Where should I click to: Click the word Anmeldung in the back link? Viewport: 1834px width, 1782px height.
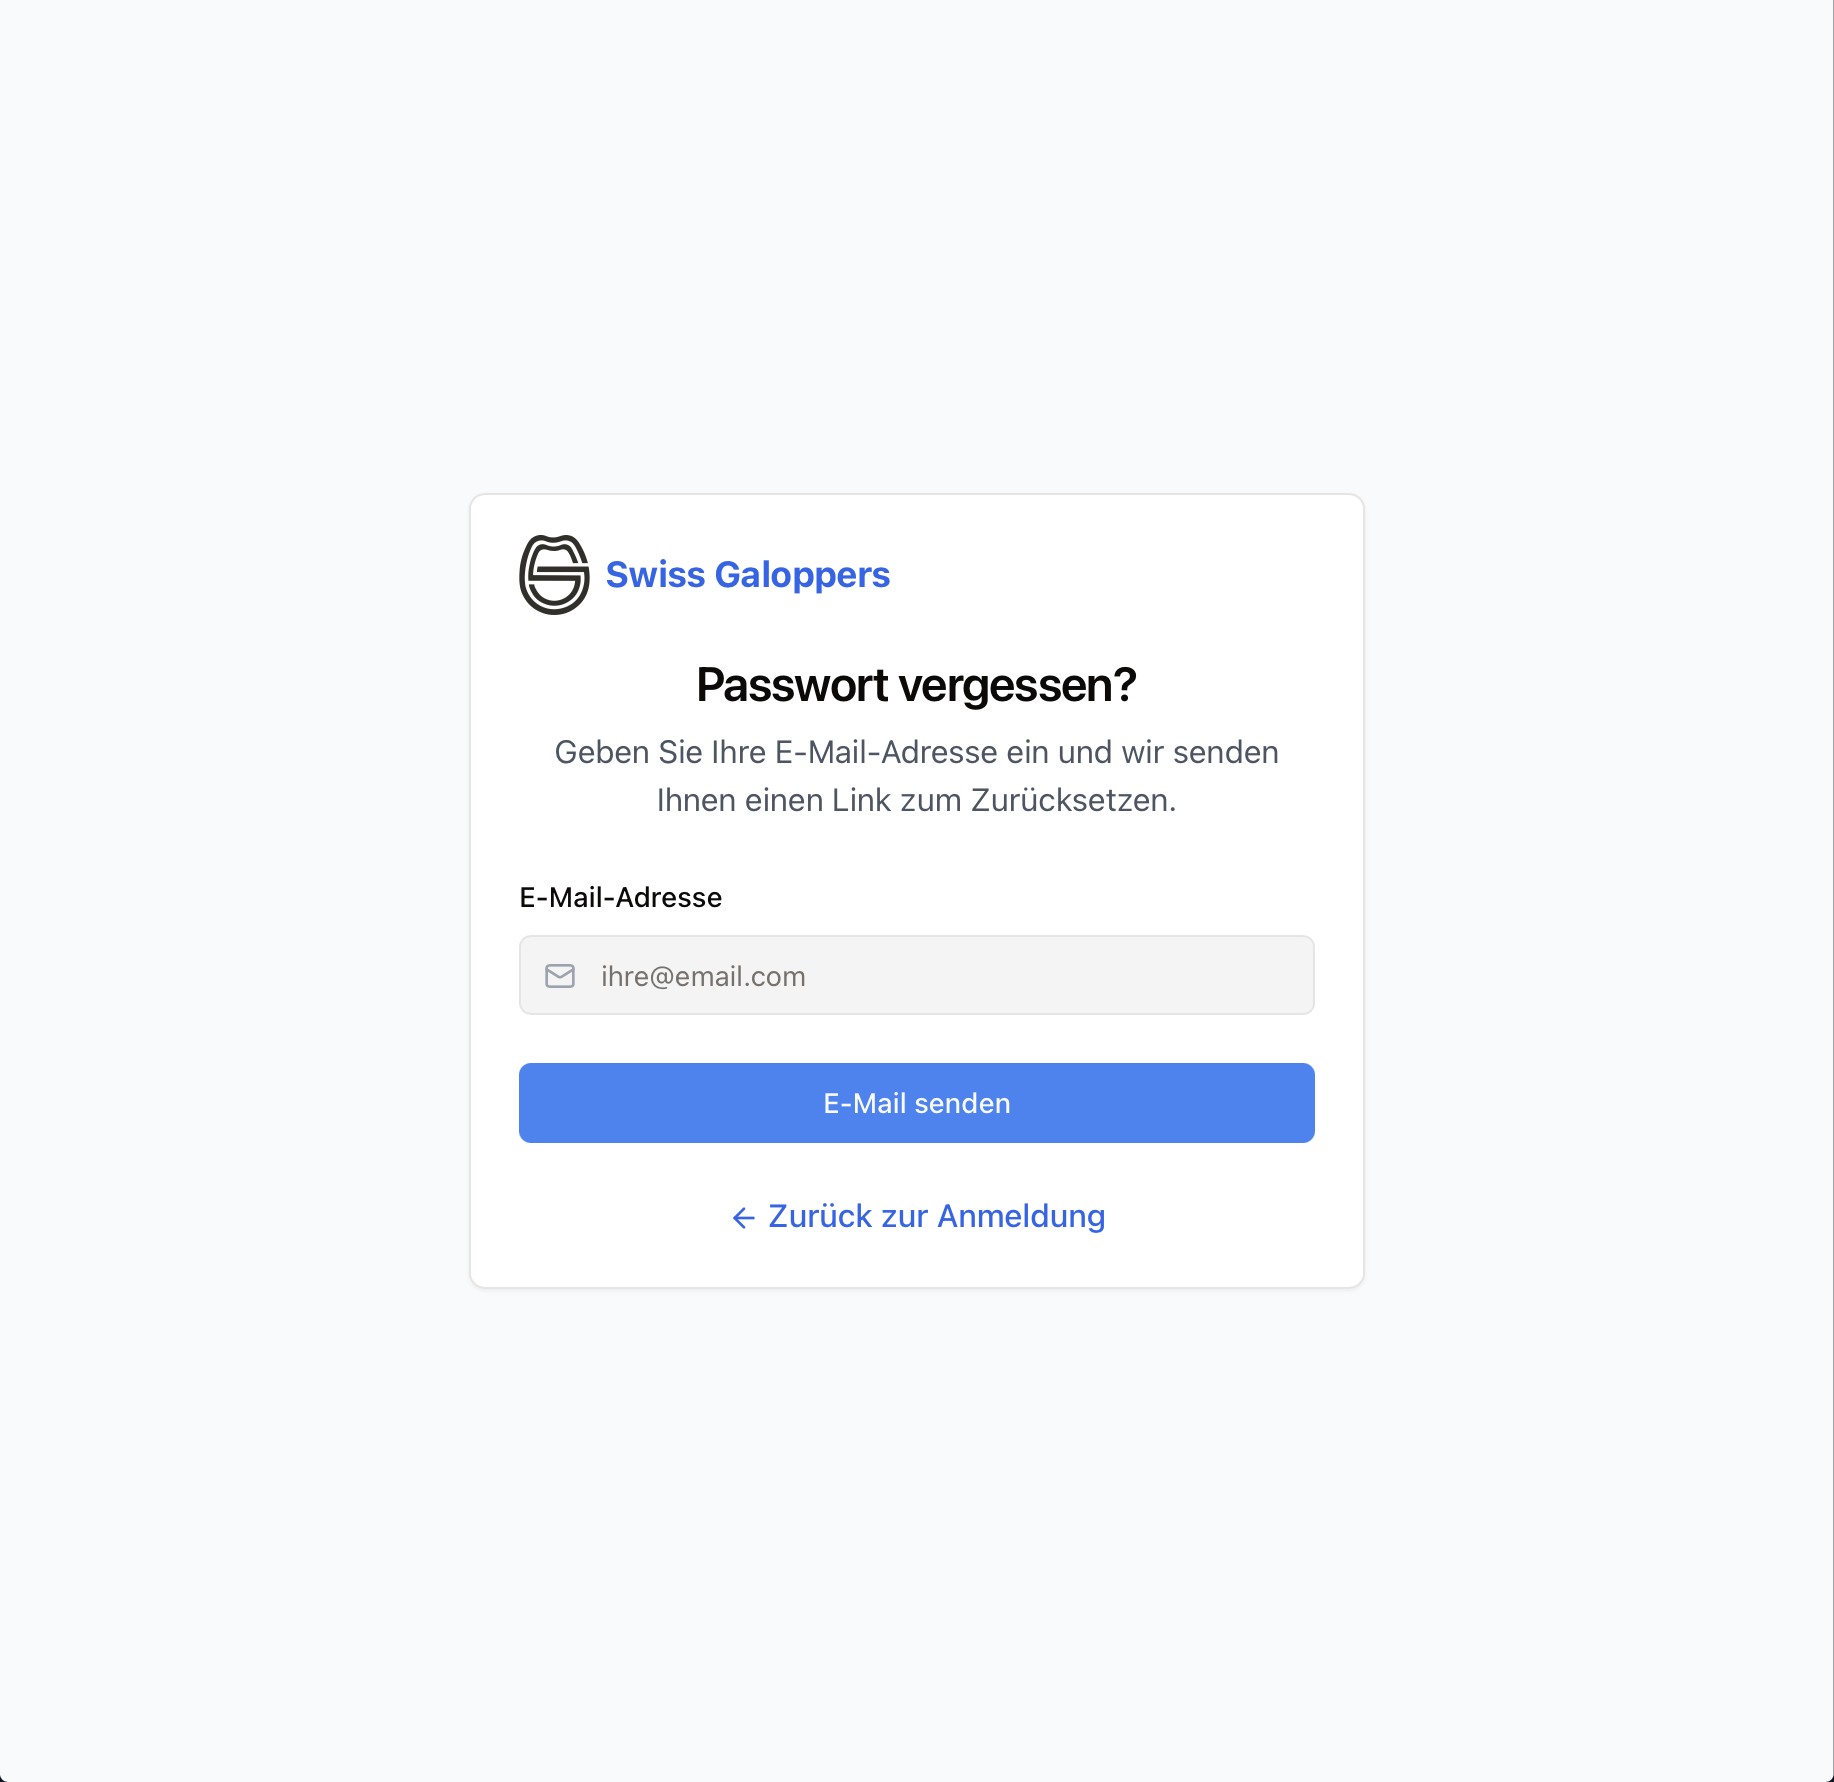[x=1021, y=1216]
